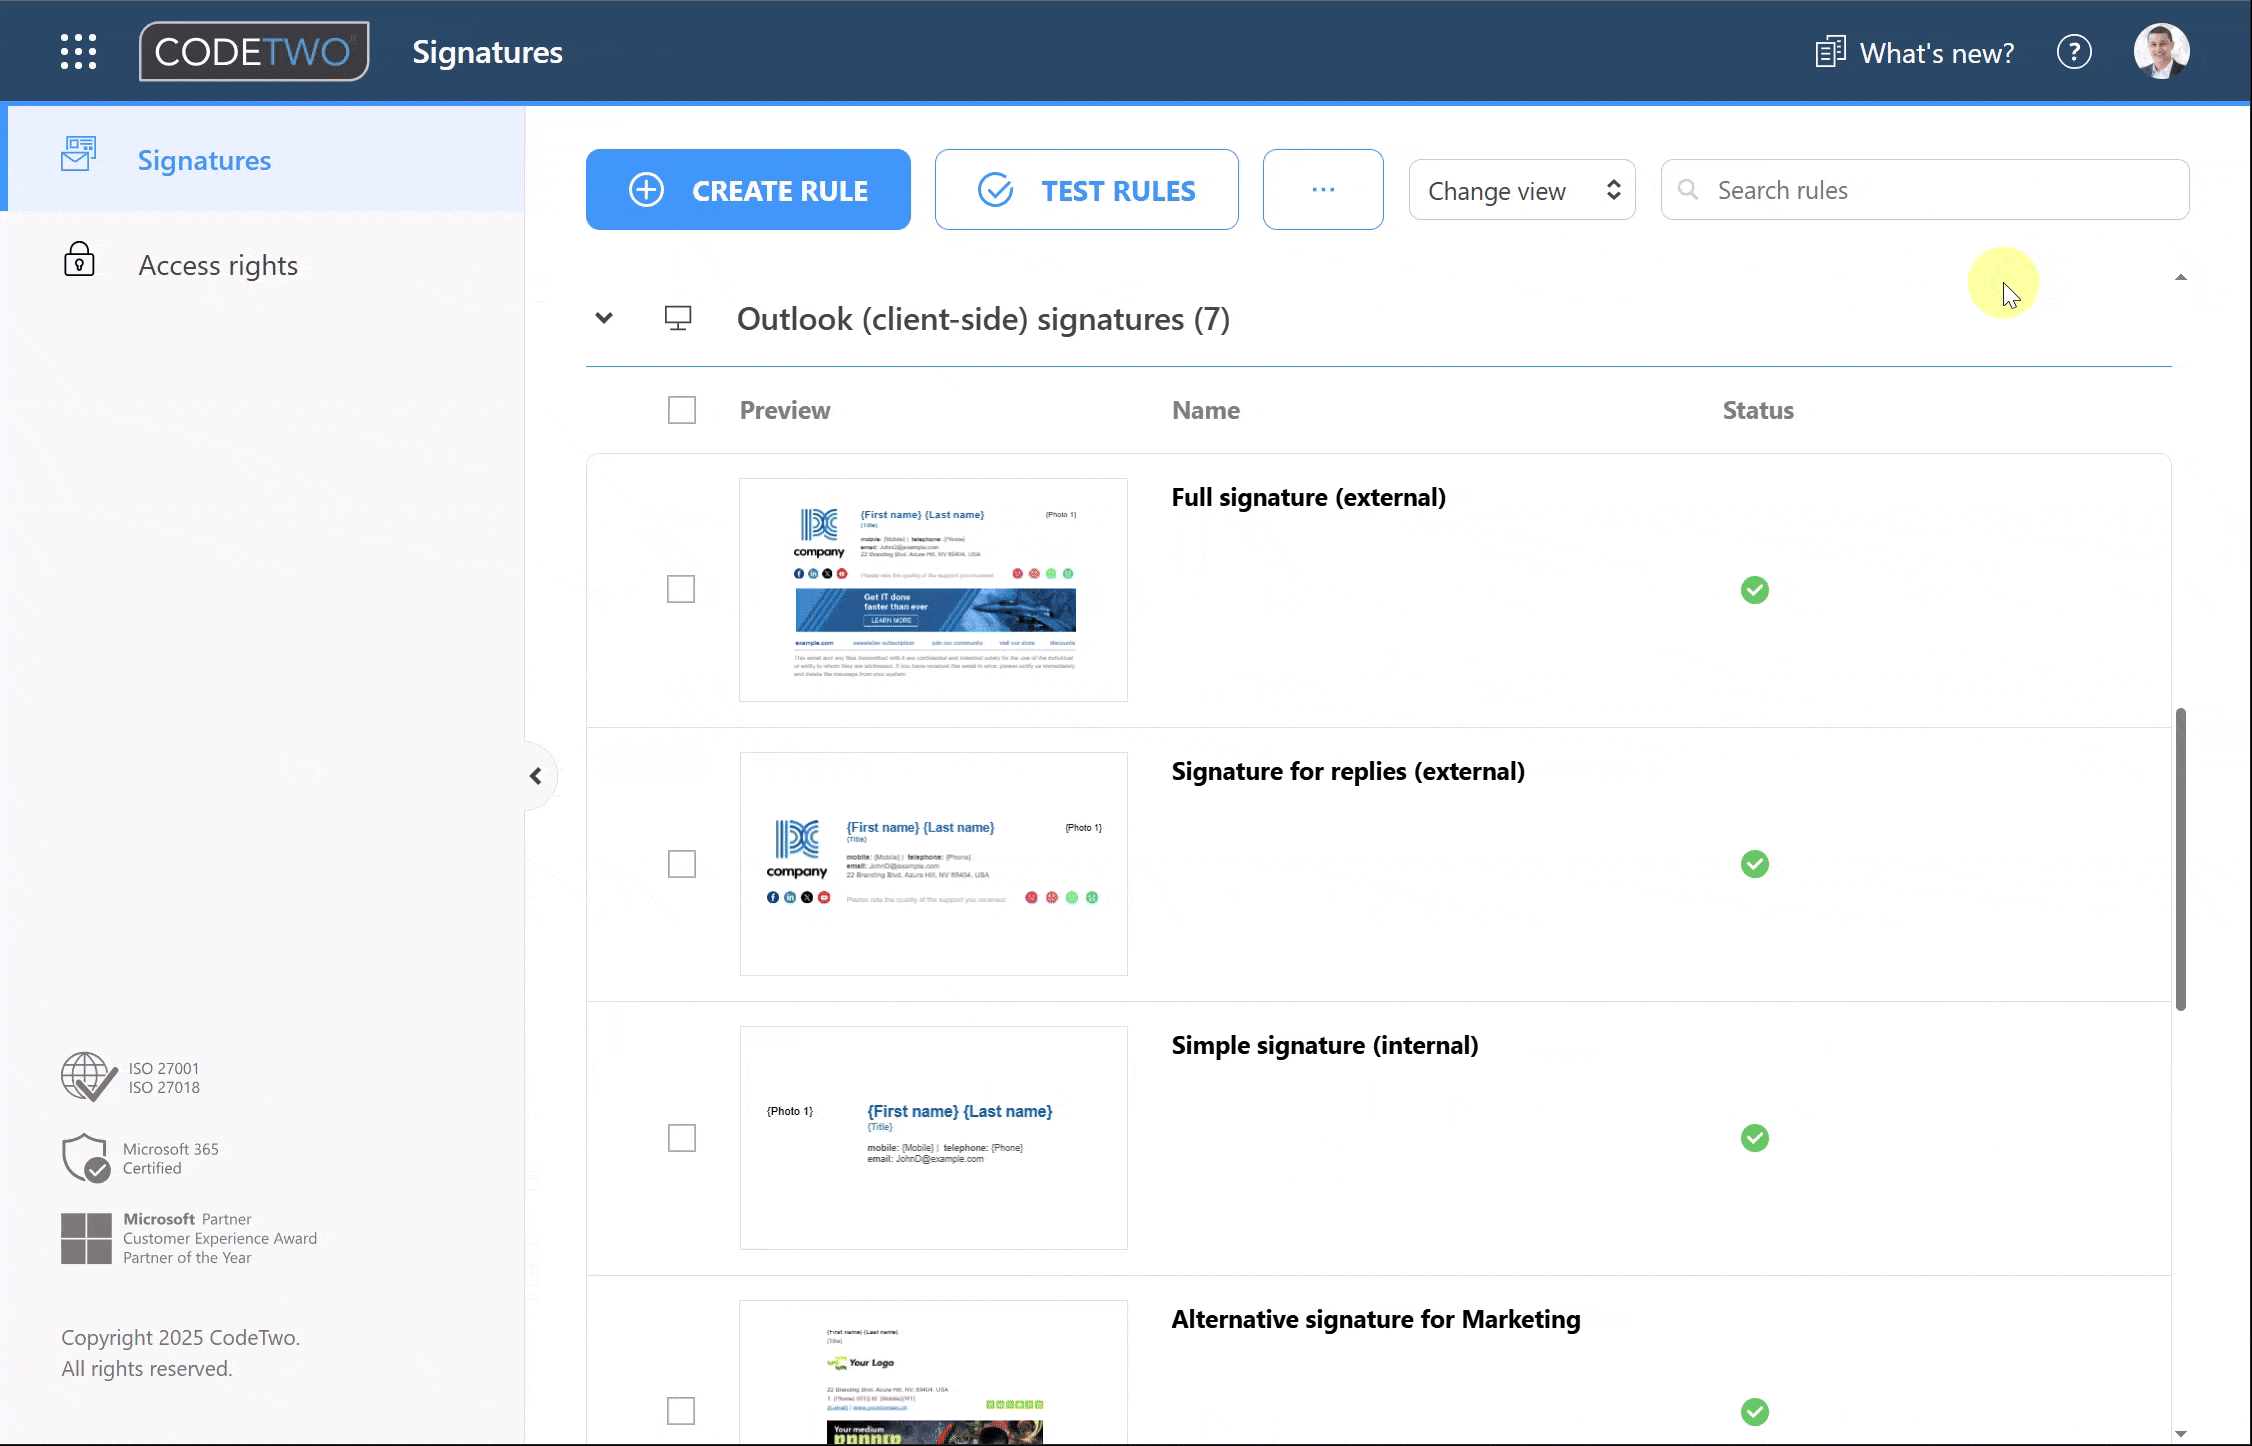Click the Access rights padlock icon
This screenshot has height=1446, width=2252.
coord(79,259)
